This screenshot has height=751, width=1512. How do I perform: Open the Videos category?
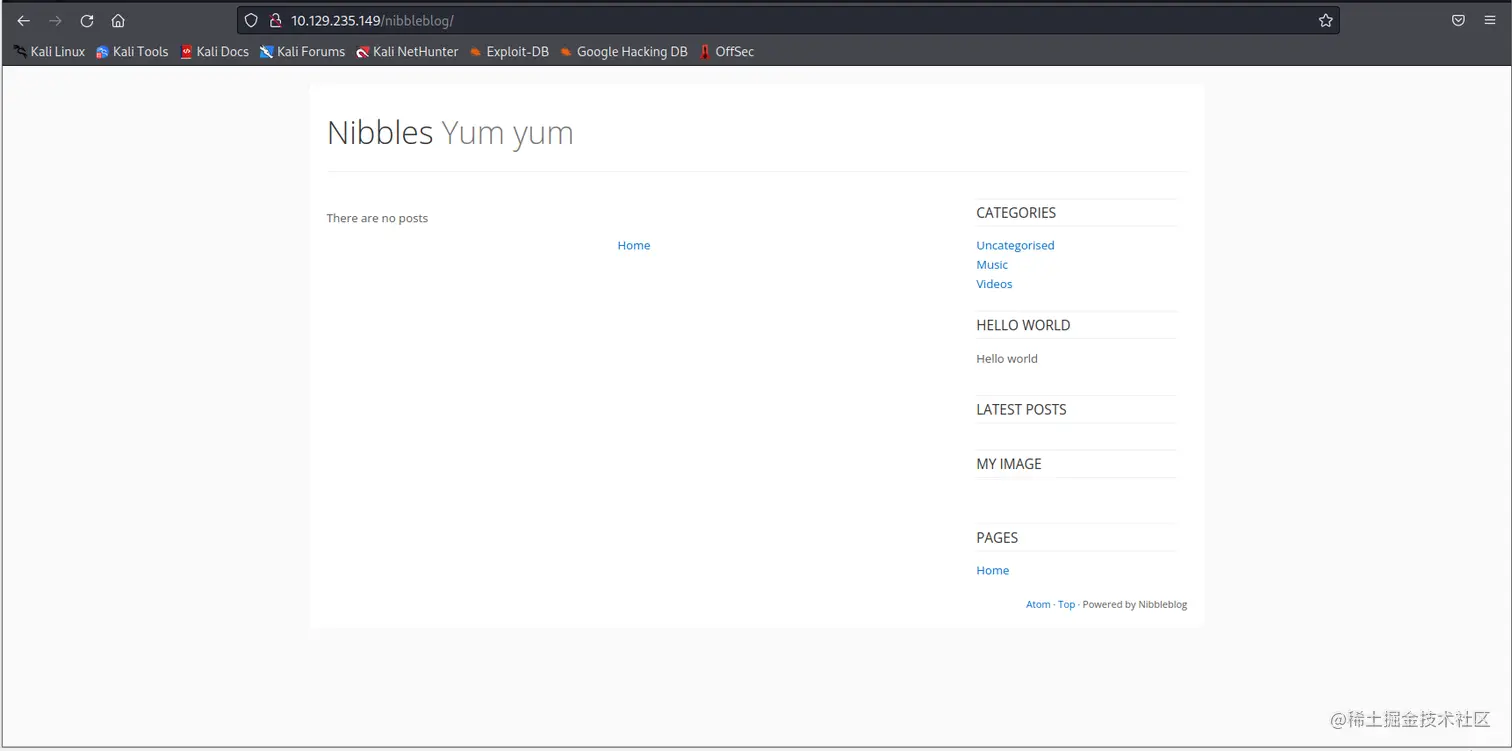point(994,284)
